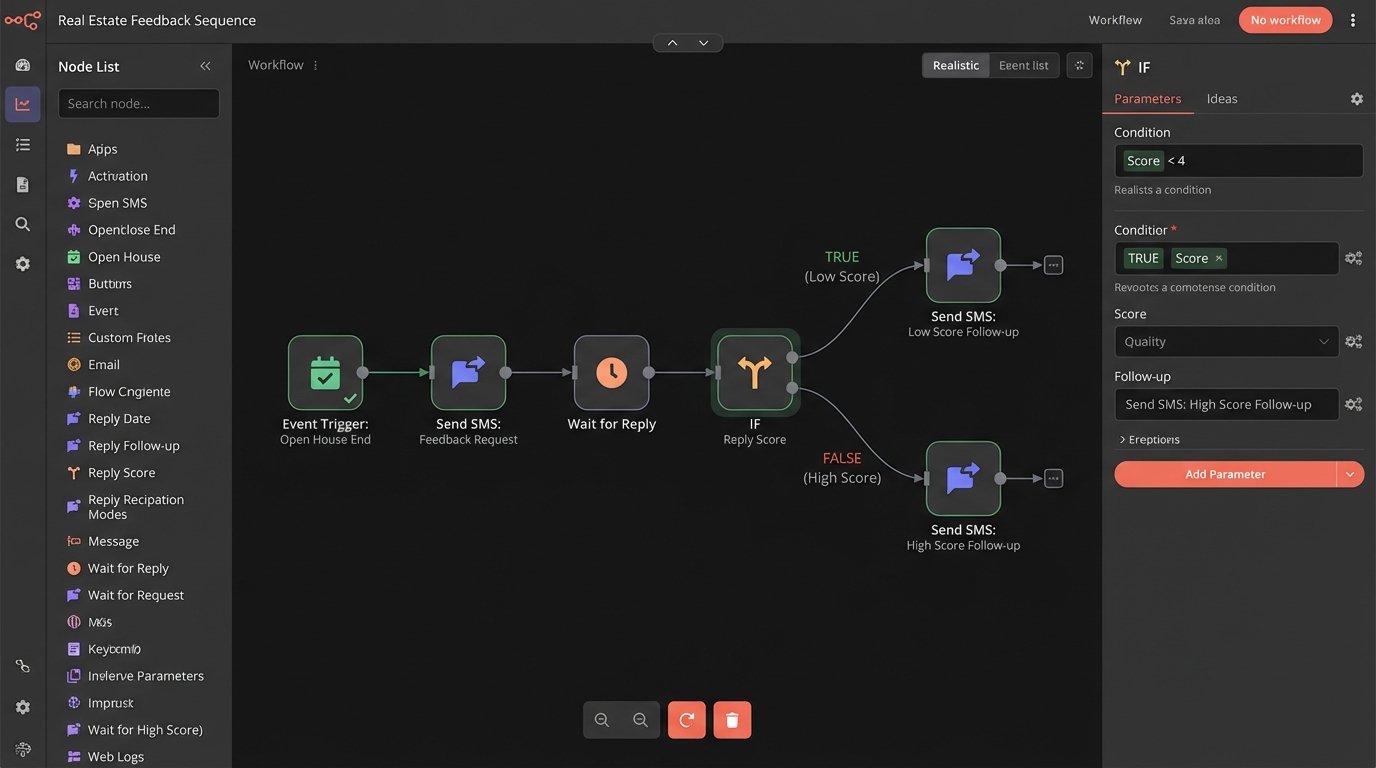Screen dimensions: 1376x768
Task: Open the Add Parameter dropdown arrow
Action: point(1350,474)
